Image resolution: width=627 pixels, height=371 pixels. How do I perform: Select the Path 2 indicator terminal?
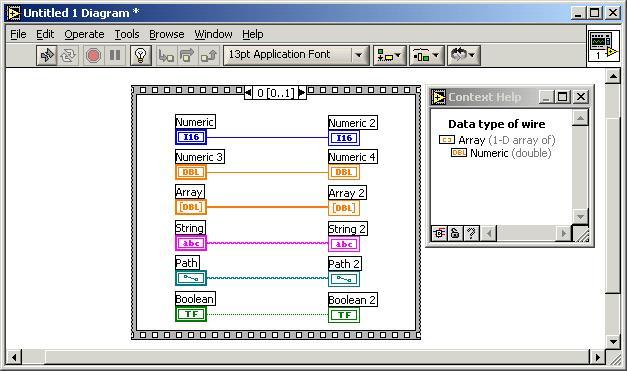(x=344, y=279)
